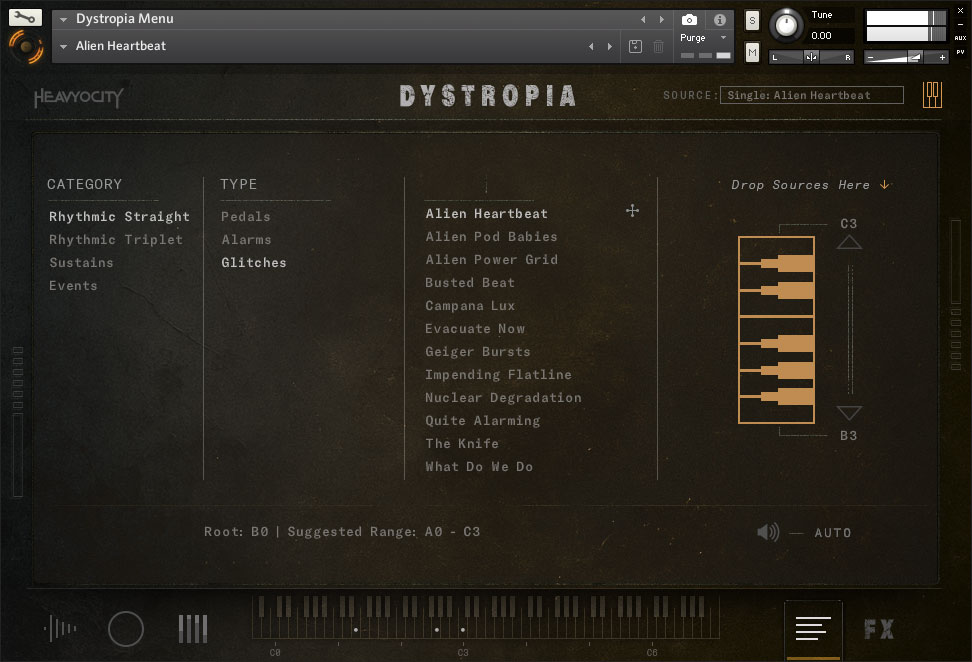The image size is (972, 662).
Task: Open the waveform page icon at bottom left
Action: (61, 629)
